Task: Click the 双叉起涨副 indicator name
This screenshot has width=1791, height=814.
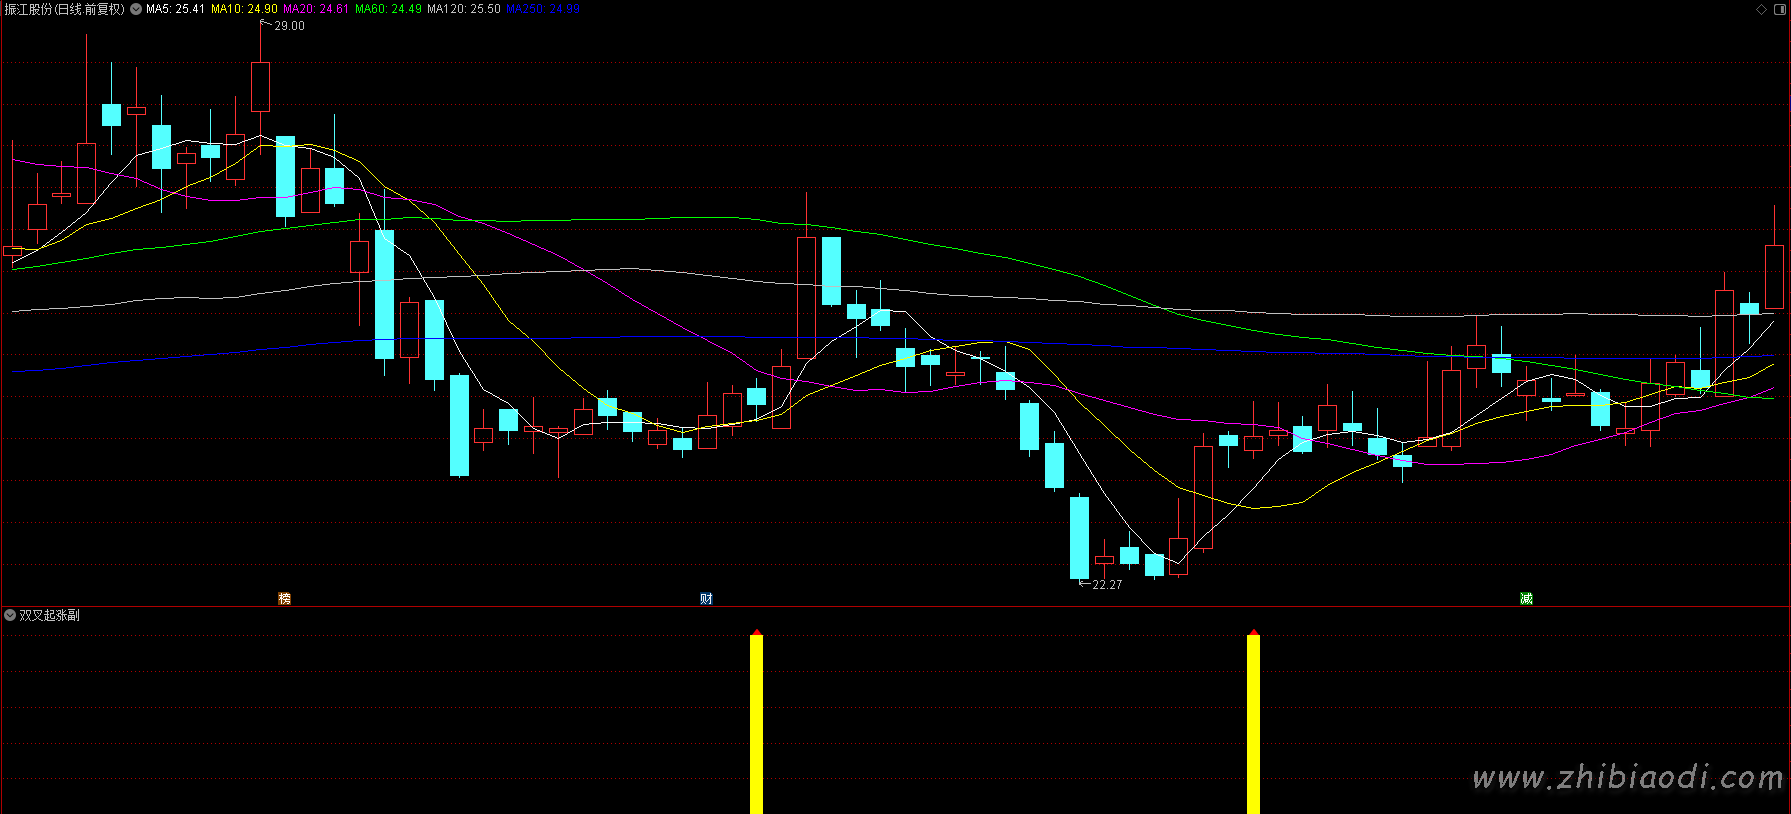Action: (x=49, y=615)
